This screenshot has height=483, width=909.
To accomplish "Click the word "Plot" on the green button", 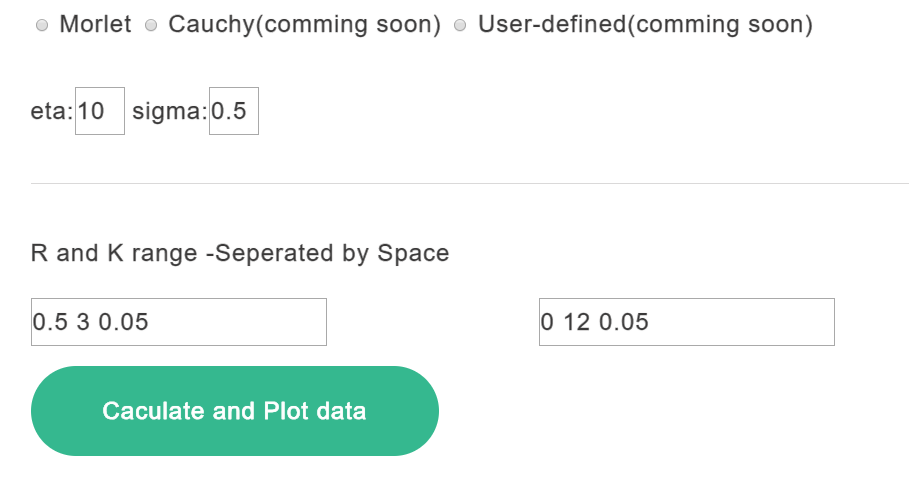I will (286, 411).
